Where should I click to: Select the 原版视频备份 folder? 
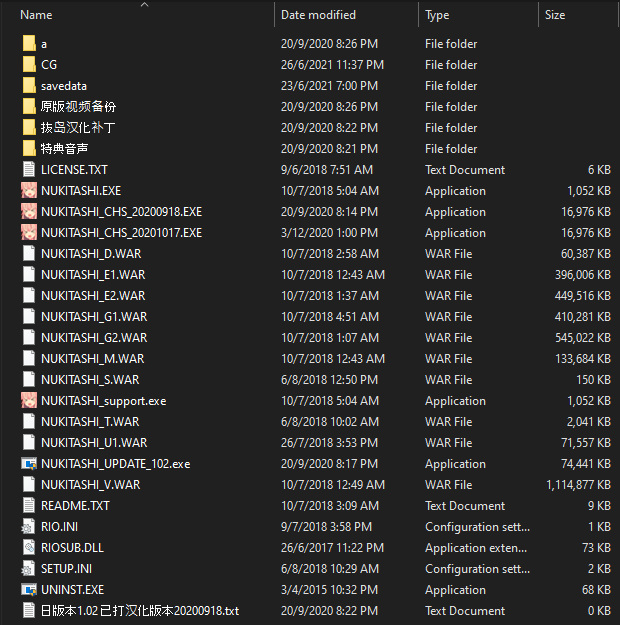click(78, 107)
